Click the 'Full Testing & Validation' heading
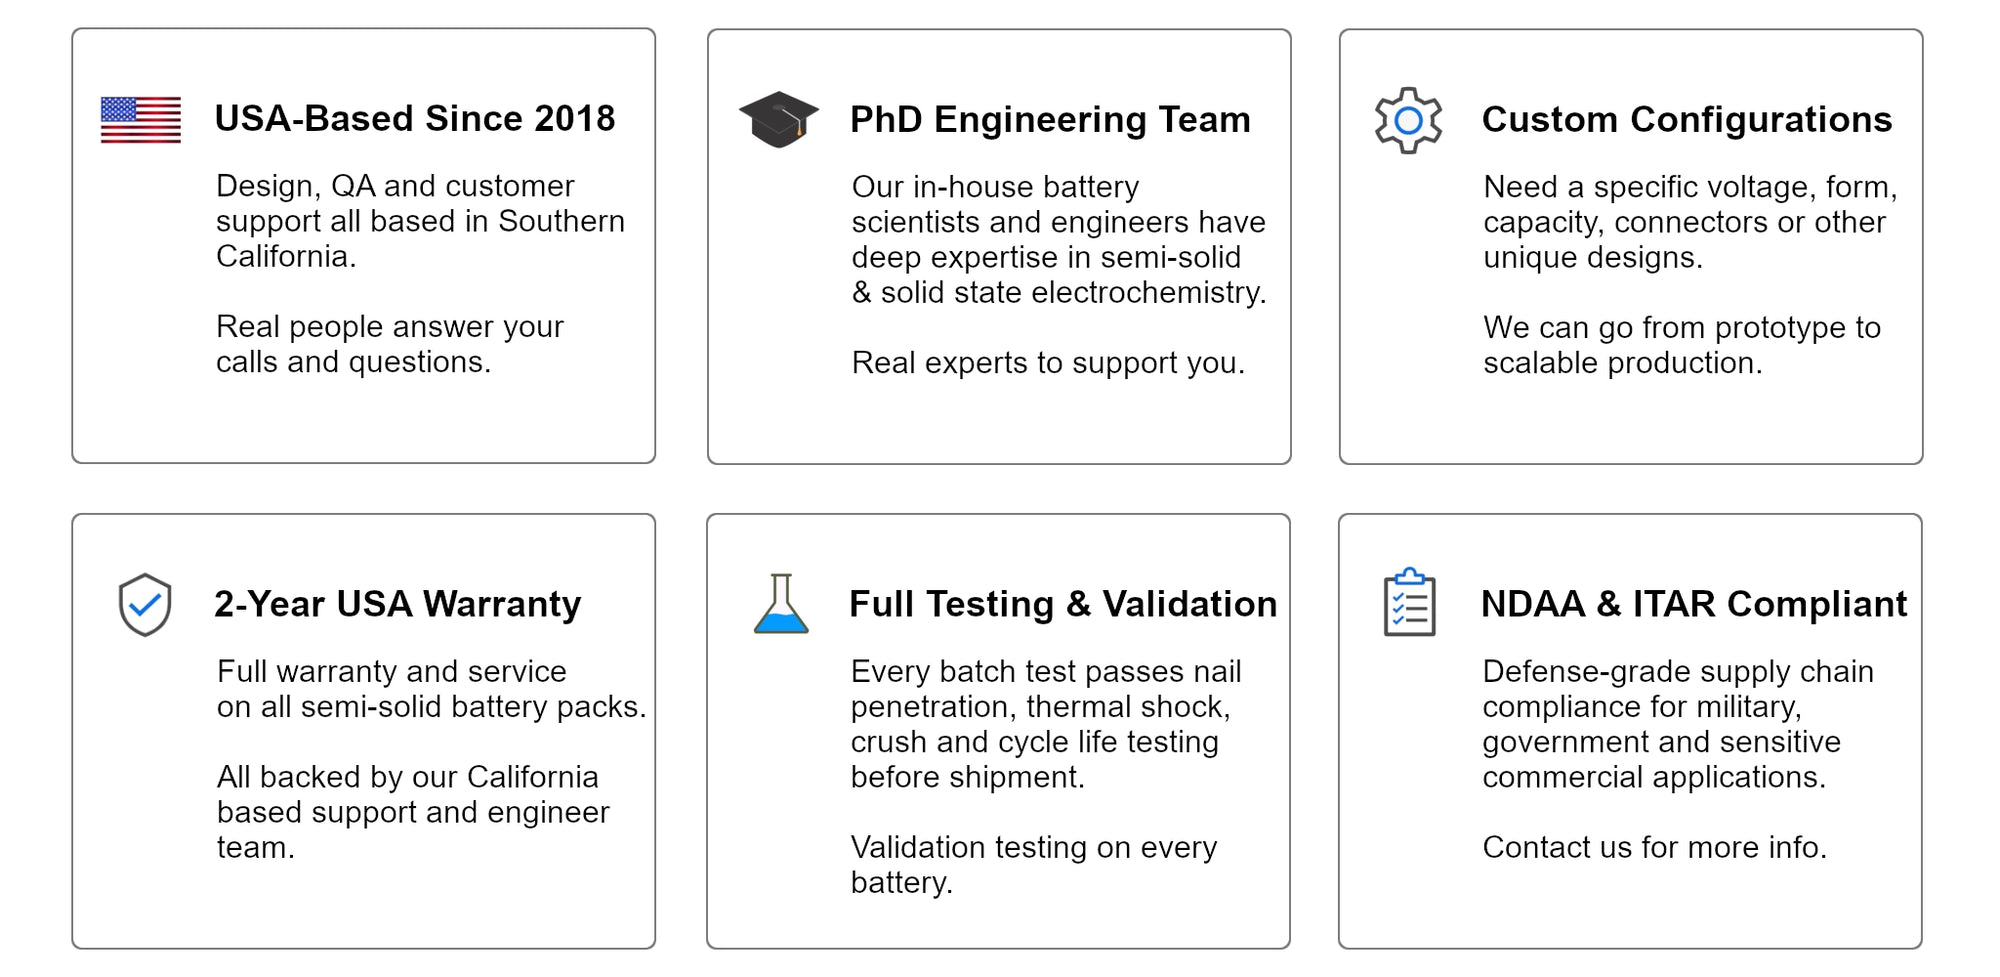This screenshot has width=2000, height=977. [x=1062, y=604]
